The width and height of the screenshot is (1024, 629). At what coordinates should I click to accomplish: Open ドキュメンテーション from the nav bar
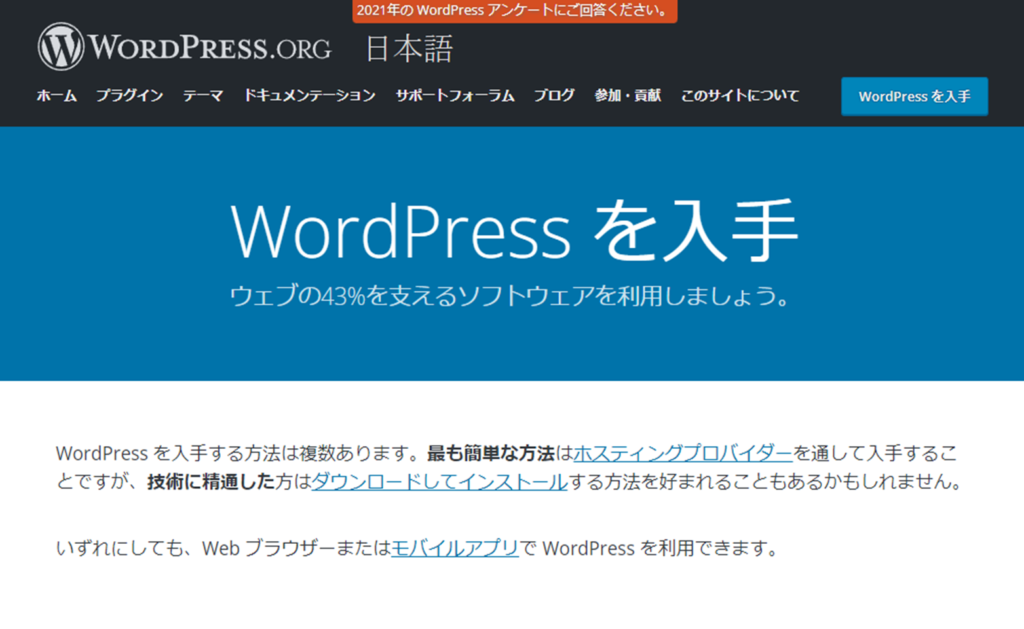pyautogui.click(x=309, y=96)
